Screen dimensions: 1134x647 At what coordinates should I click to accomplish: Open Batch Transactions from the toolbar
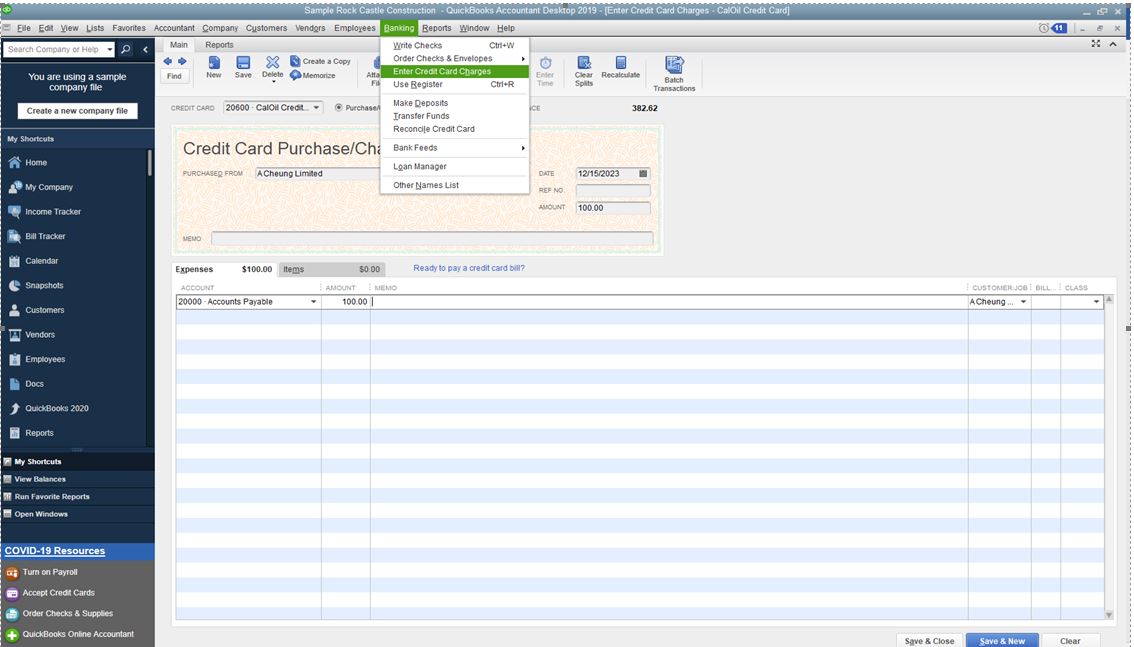[674, 65]
